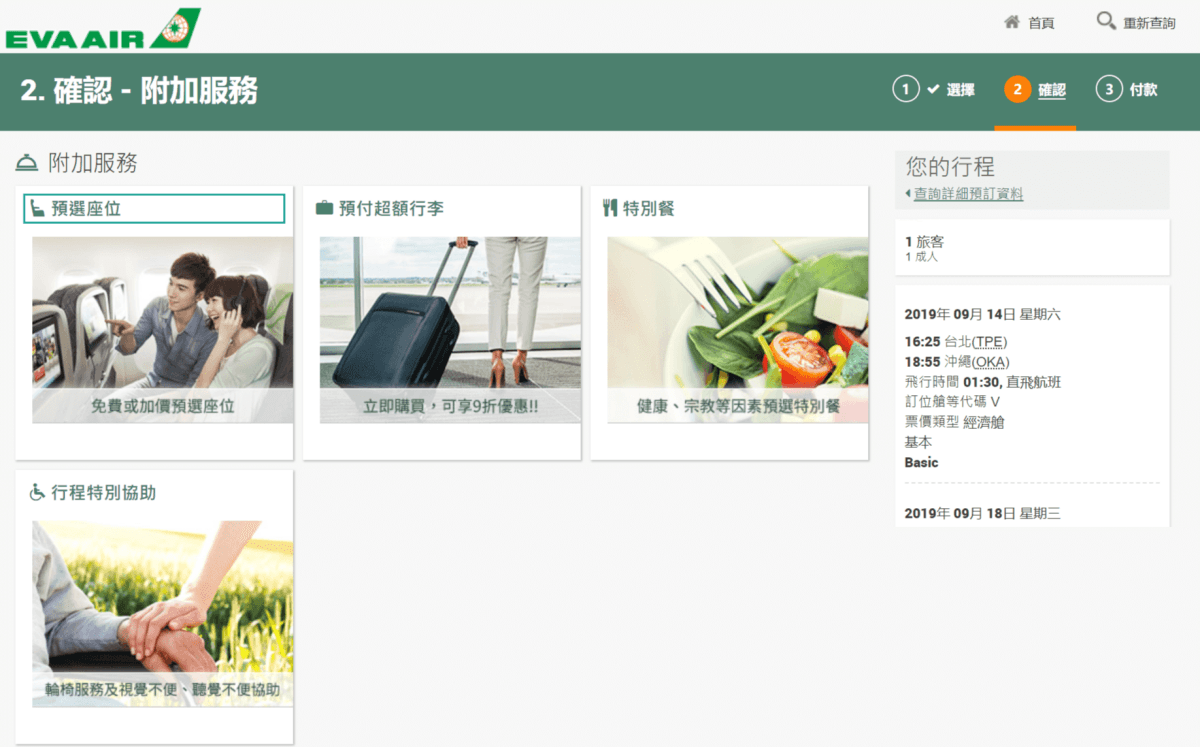
Task: Click the OKA airport code
Action: (991, 361)
